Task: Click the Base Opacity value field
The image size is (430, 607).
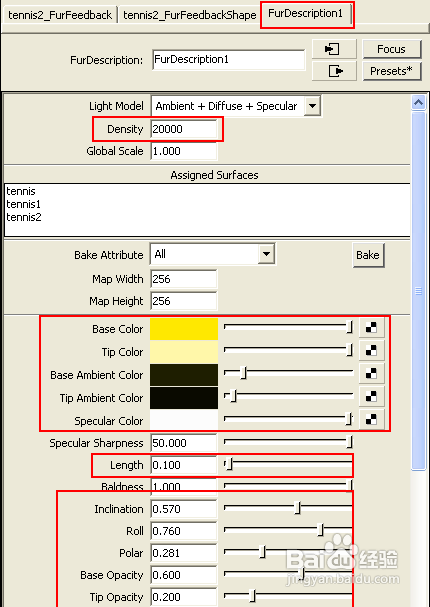Action: point(183,575)
